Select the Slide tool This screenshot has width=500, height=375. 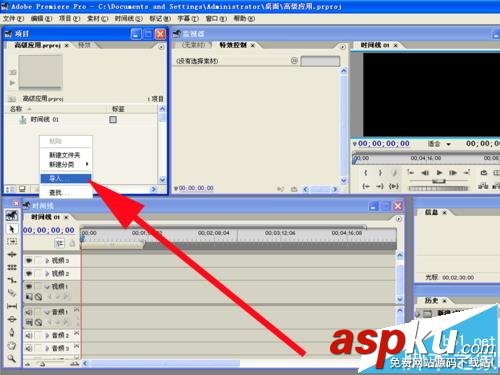(12, 319)
